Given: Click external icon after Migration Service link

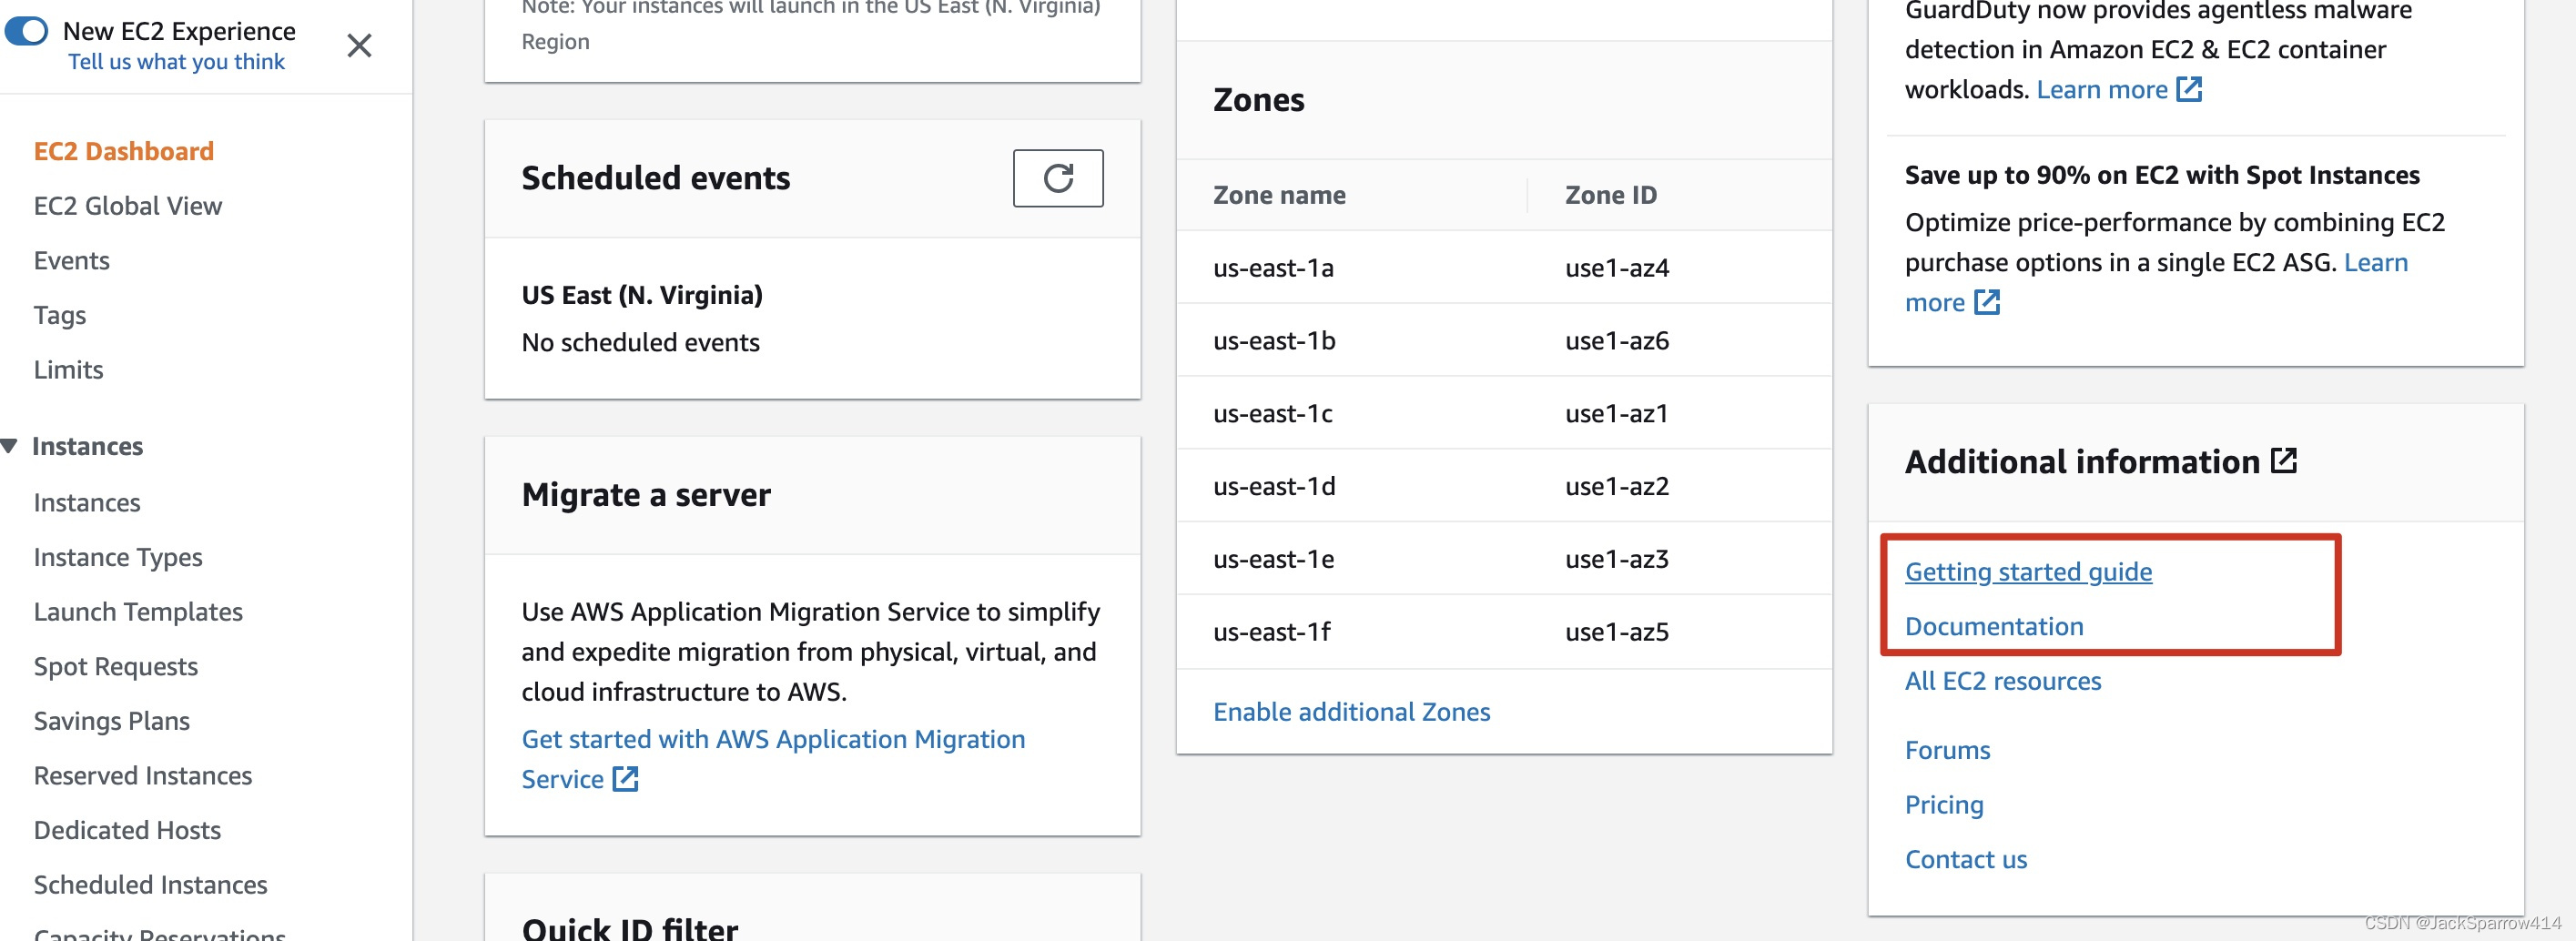Looking at the screenshot, I should coord(625,779).
